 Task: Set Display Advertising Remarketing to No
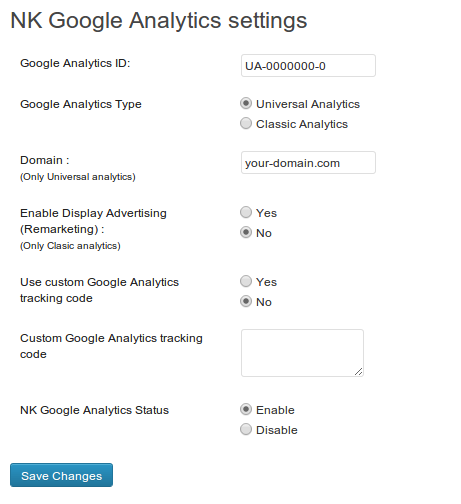click(x=246, y=232)
